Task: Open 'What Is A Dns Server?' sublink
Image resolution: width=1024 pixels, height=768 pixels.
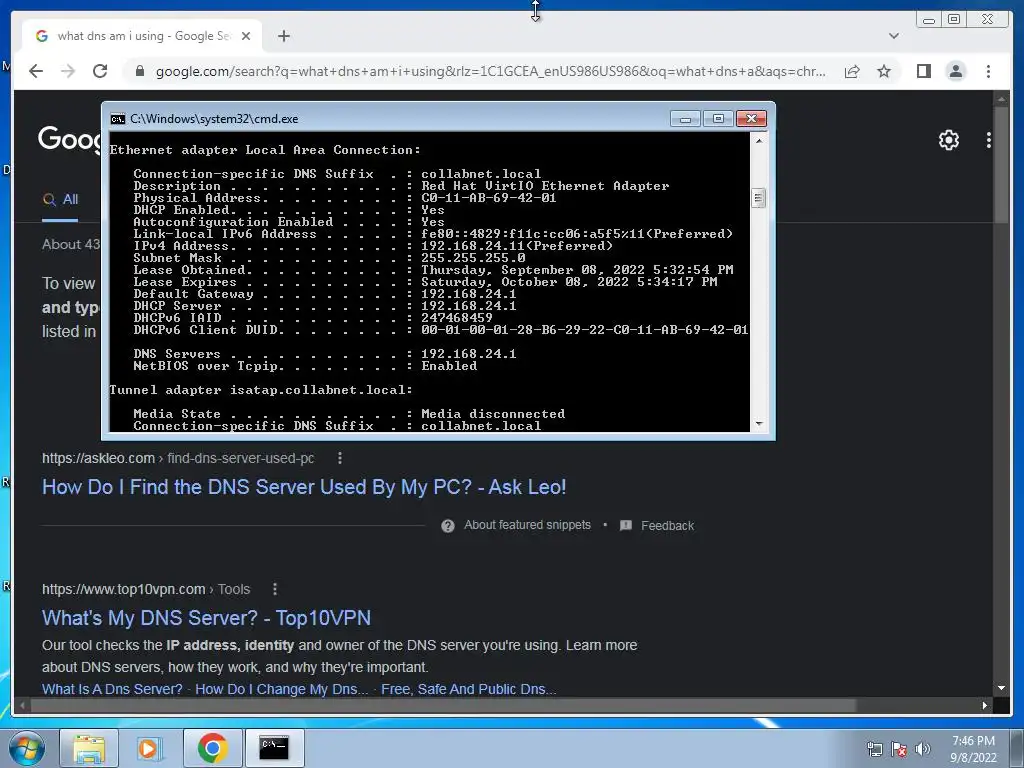Action: (112, 689)
